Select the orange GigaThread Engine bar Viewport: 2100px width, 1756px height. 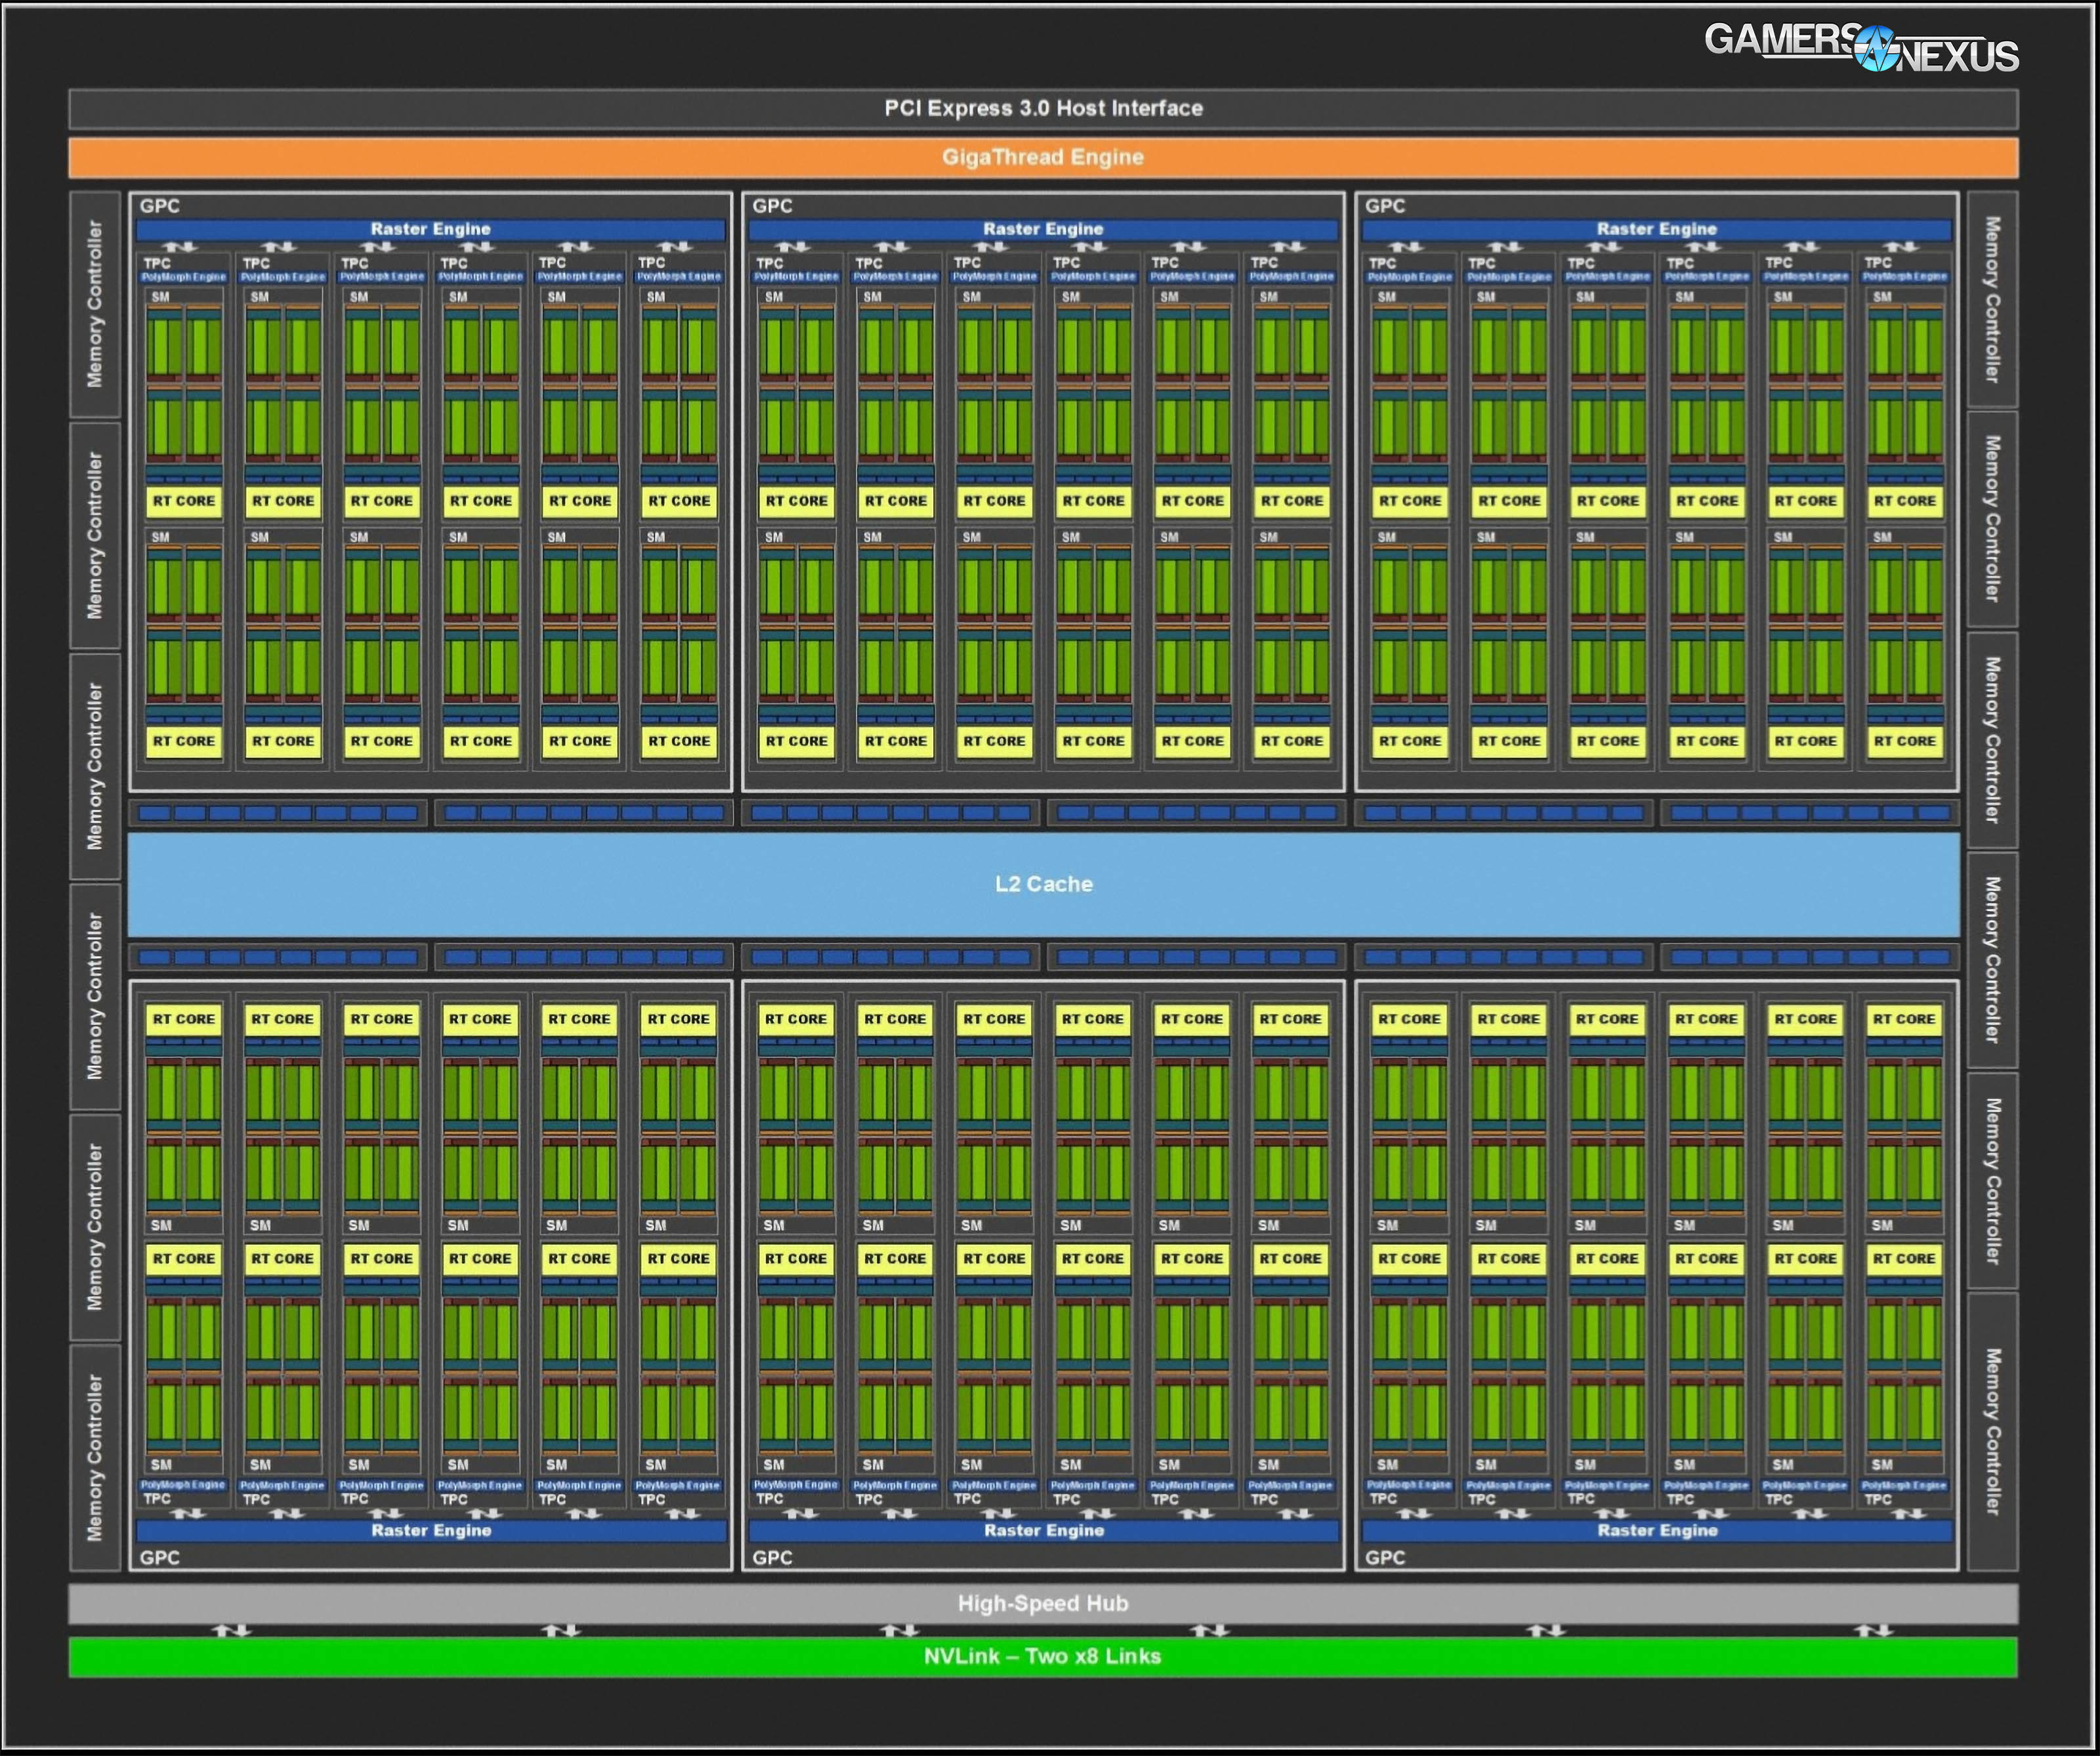coord(1043,157)
